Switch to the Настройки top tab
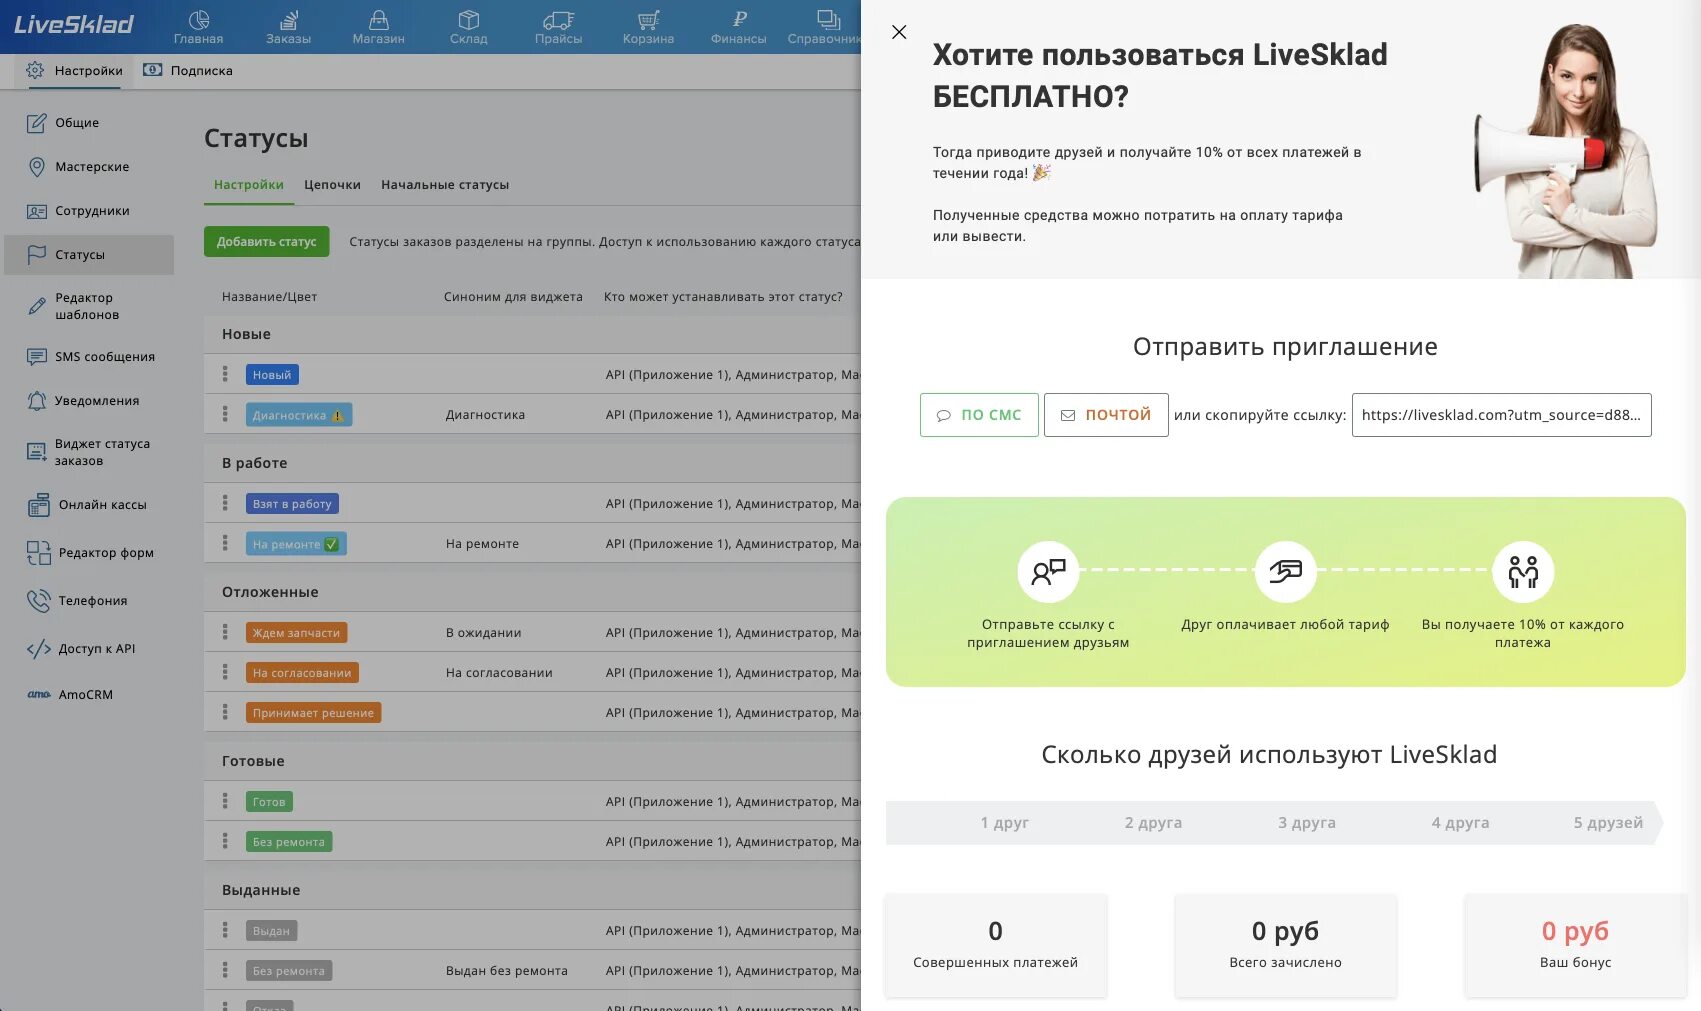This screenshot has height=1011, width=1701. tap(74, 71)
